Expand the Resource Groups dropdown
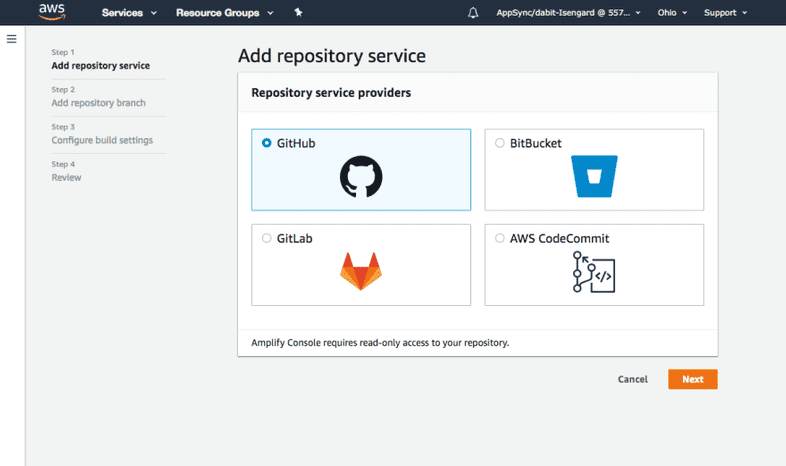The height and width of the screenshot is (466, 786). click(225, 13)
